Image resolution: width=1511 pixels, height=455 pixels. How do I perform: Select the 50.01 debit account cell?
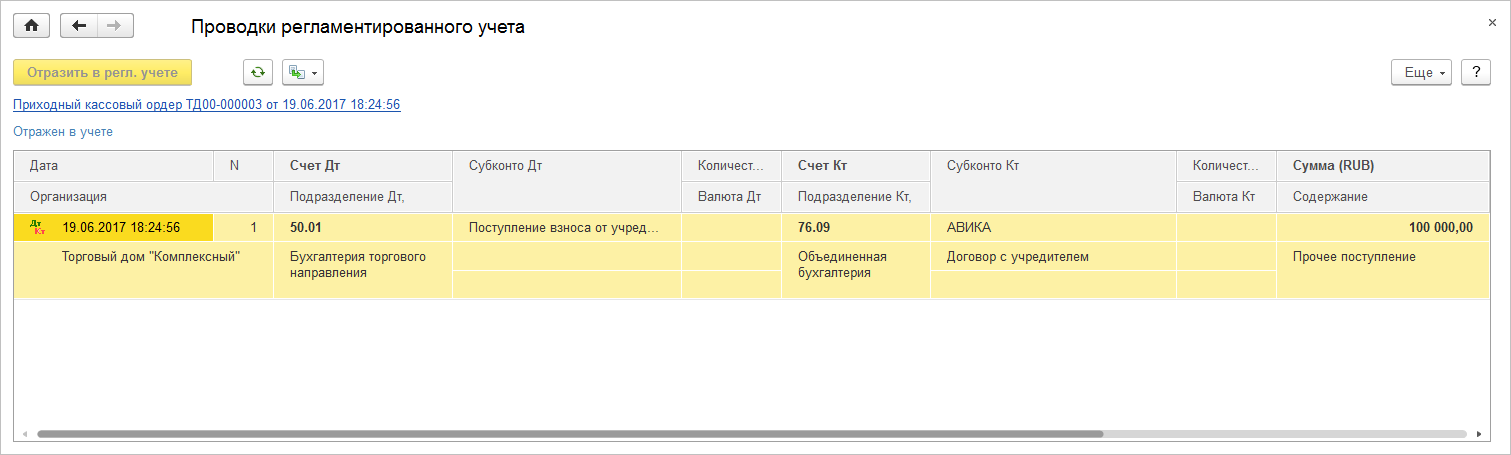coord(362,228)
